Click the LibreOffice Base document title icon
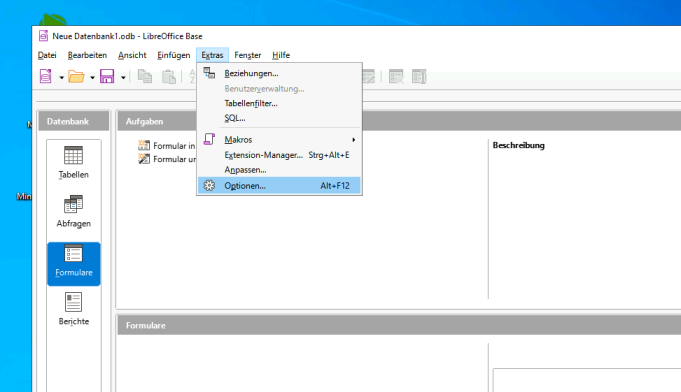The width and height of the screenshot is (681, 392). click(x=43, y=36)
